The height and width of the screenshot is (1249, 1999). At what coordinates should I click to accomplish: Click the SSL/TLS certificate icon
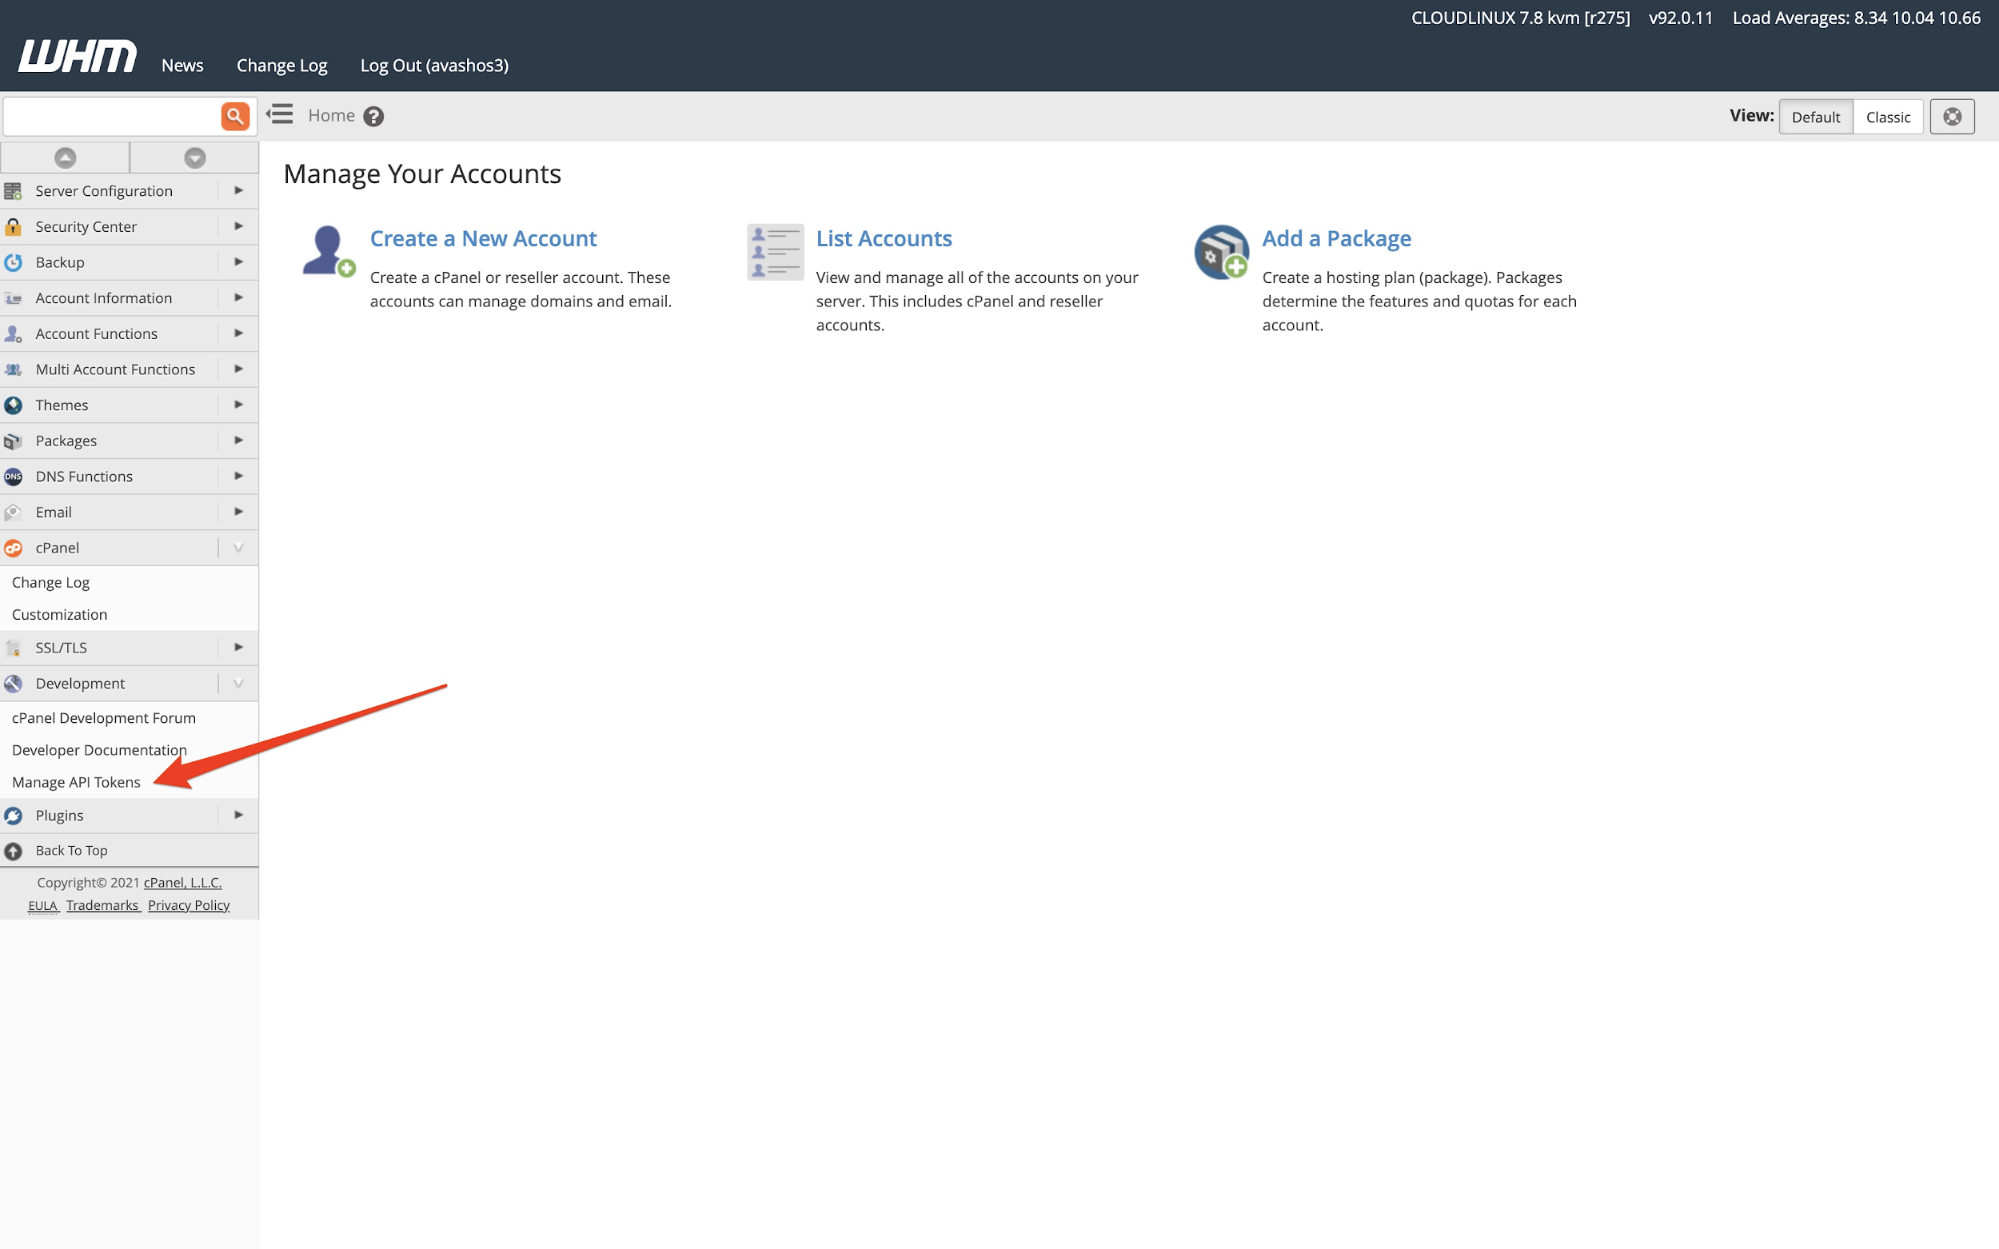pyautogui.click(x=13, y=648)
